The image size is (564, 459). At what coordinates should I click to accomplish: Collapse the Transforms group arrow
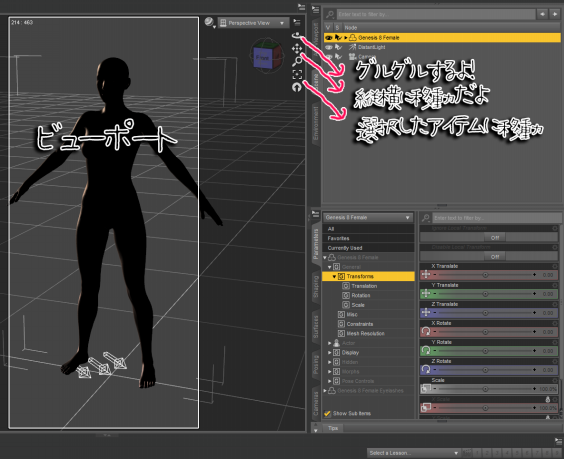[334, 276]
